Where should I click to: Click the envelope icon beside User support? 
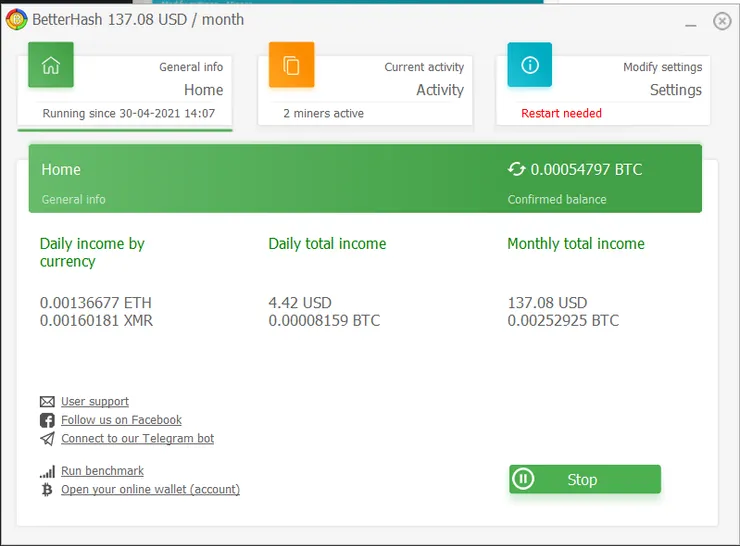[x=47, y=402]
